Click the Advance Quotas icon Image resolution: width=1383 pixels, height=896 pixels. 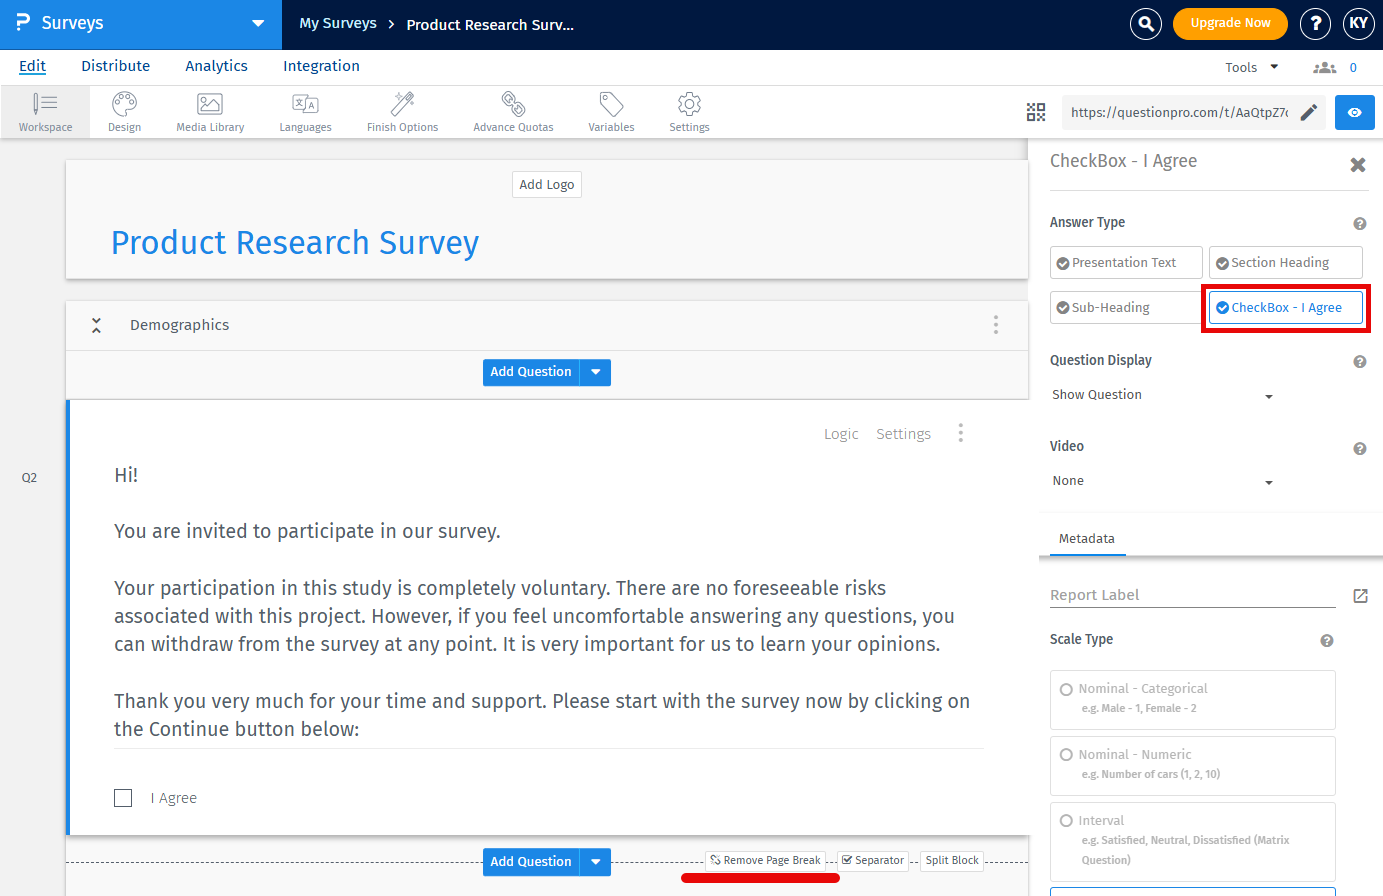click(512, 111)
